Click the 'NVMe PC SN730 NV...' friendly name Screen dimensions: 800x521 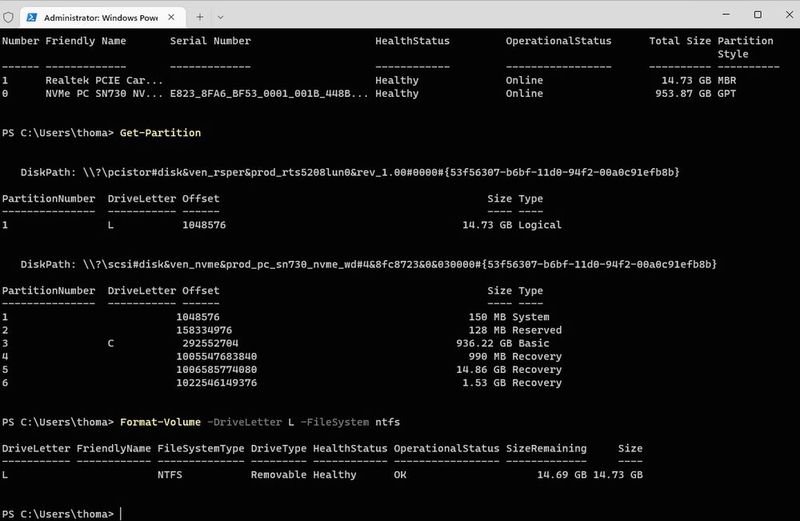pos(104,93)
